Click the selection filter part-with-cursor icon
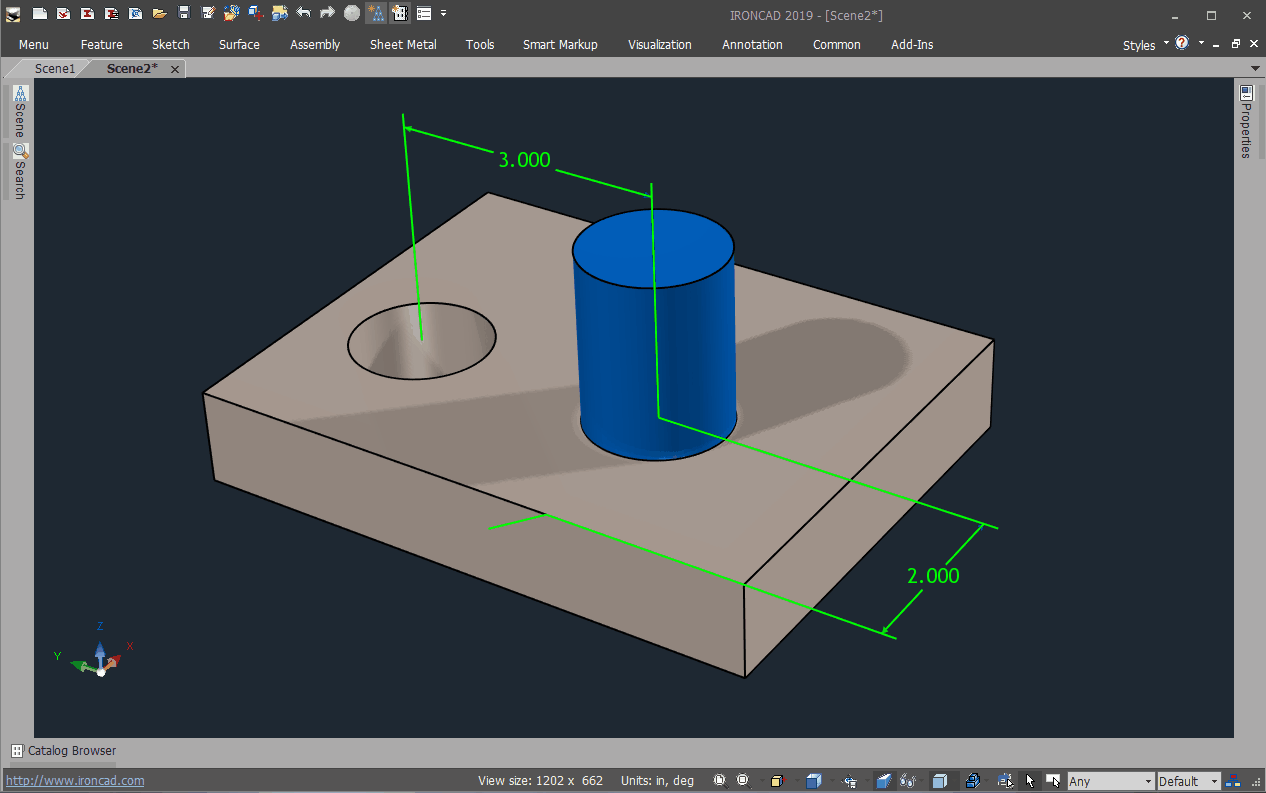Screen dimensions: 1266x793 point(1006,781)
